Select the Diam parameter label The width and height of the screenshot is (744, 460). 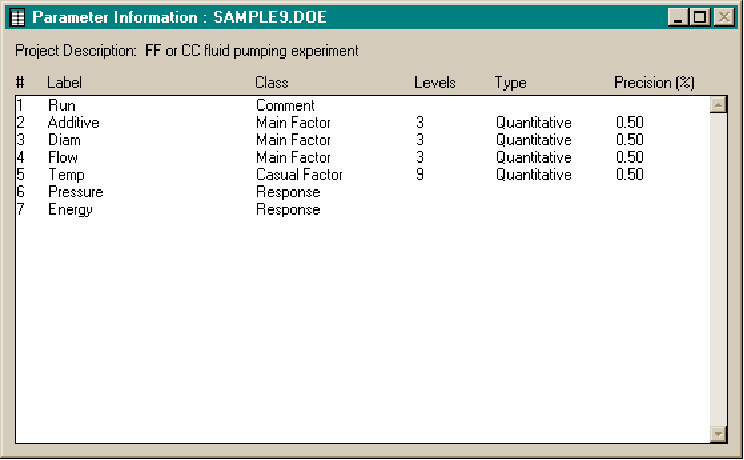click(x=65, y=140)
